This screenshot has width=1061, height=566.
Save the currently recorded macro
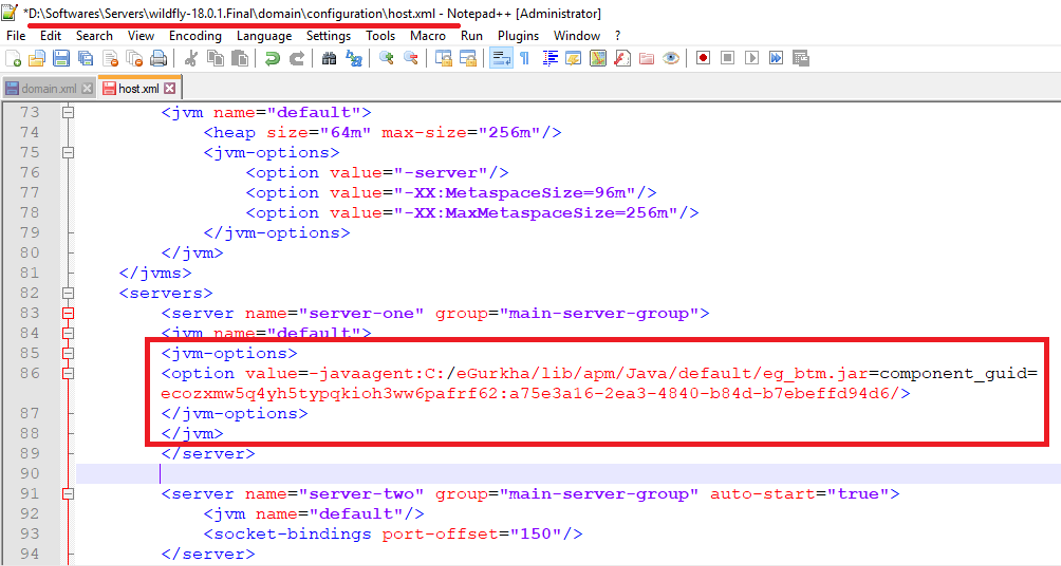point(800,58)
